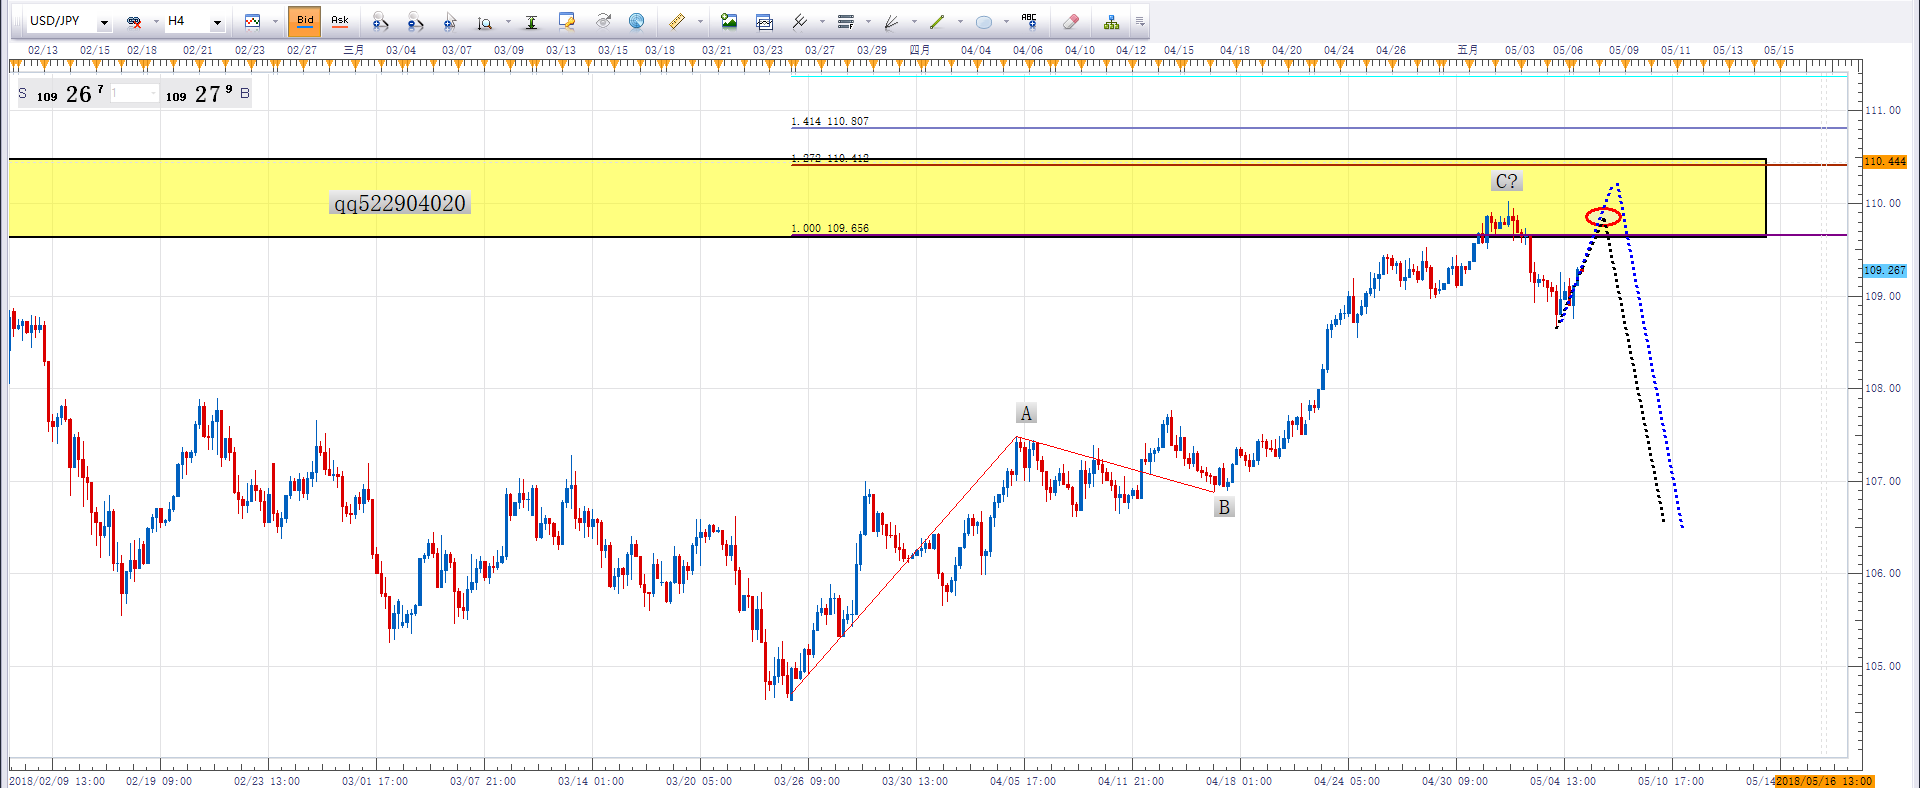This screenshot has width=1920, height=788.
Task: Toggle Bid price display
Action: [x=305, y=21]
